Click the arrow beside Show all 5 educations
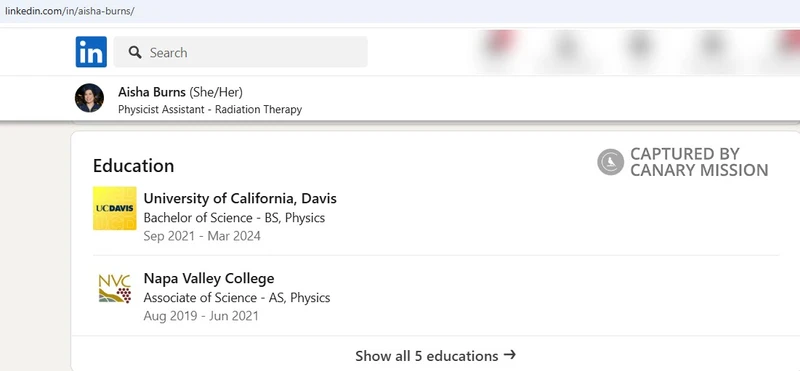 click(509, 354)
